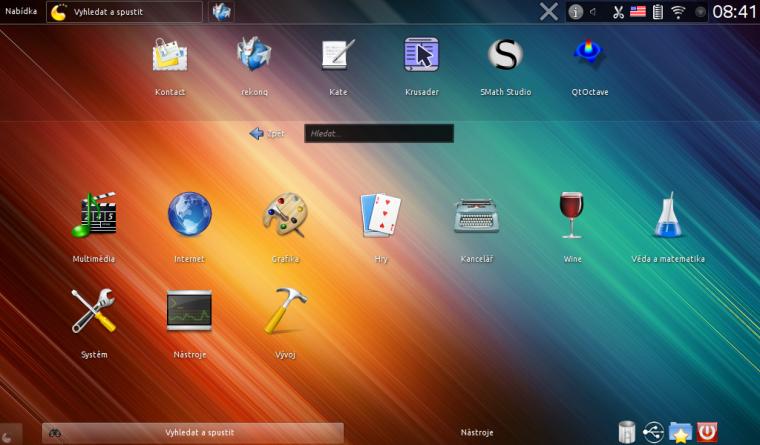Open the Hry cards category
Screen dimensions: 760x445
click(x=381, y=215)
